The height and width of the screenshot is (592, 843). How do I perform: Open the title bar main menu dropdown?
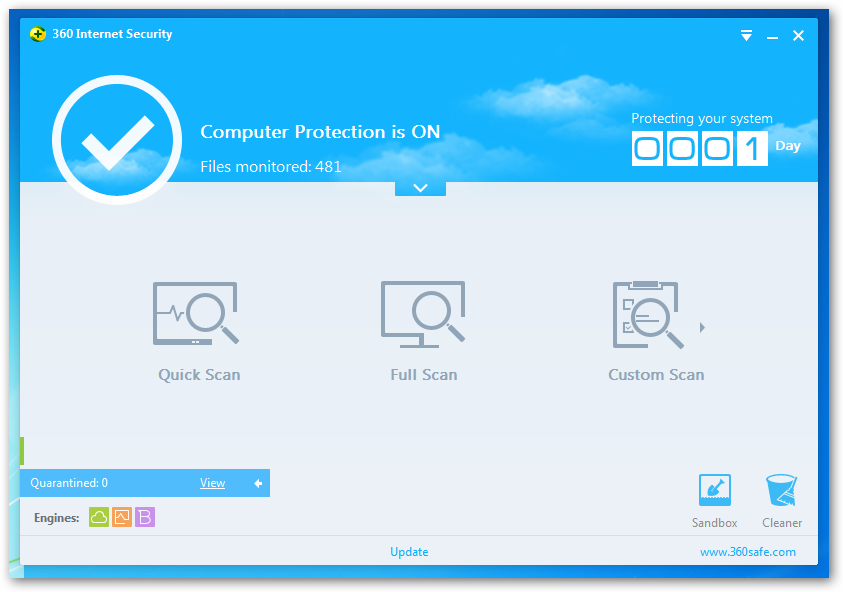(746, 36)
